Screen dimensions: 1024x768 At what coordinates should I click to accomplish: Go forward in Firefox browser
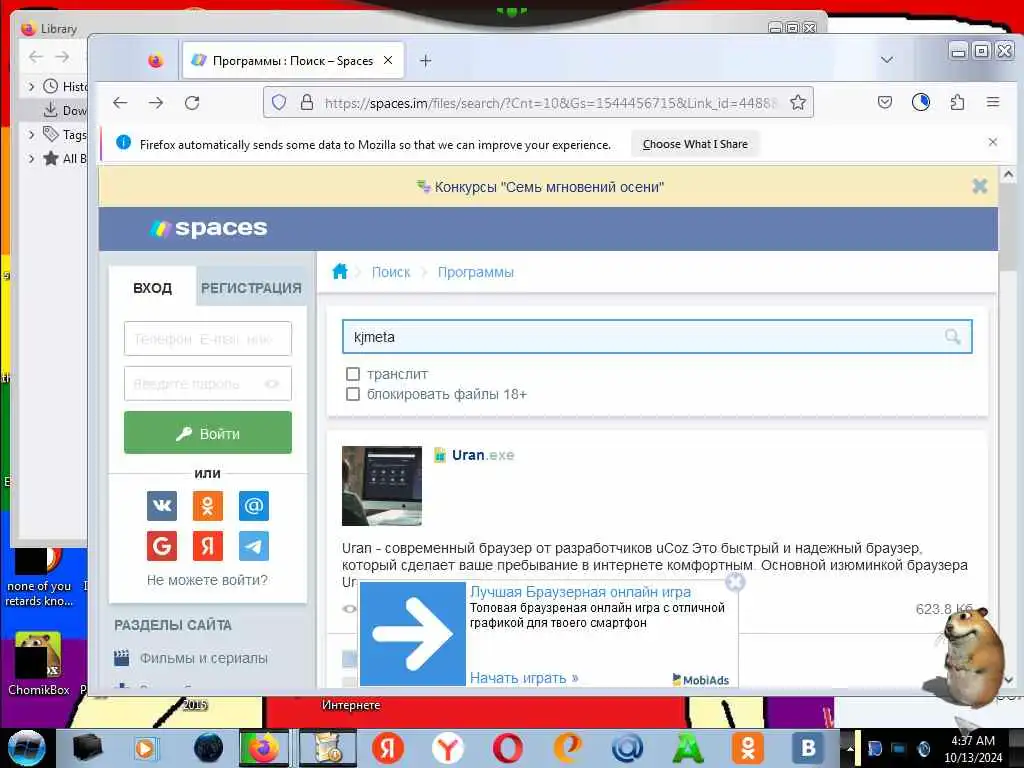pyautogui.click(x=155, y=103)
